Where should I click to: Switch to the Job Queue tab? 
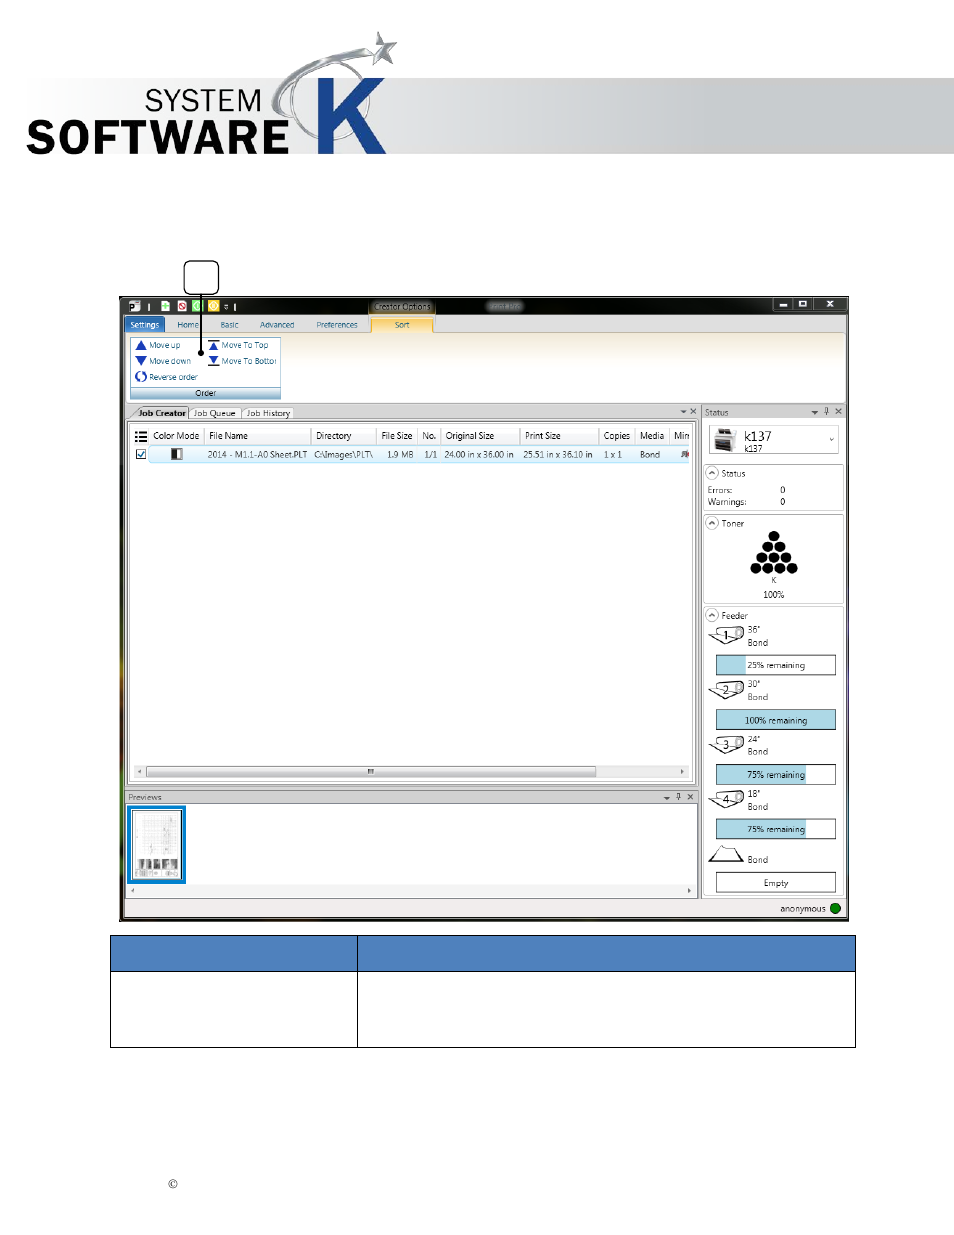click(215, 413)
